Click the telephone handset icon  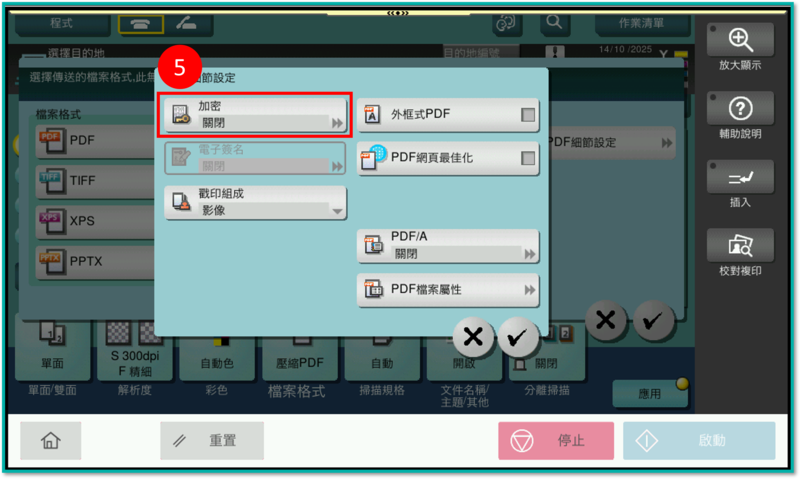click(141, 24)
